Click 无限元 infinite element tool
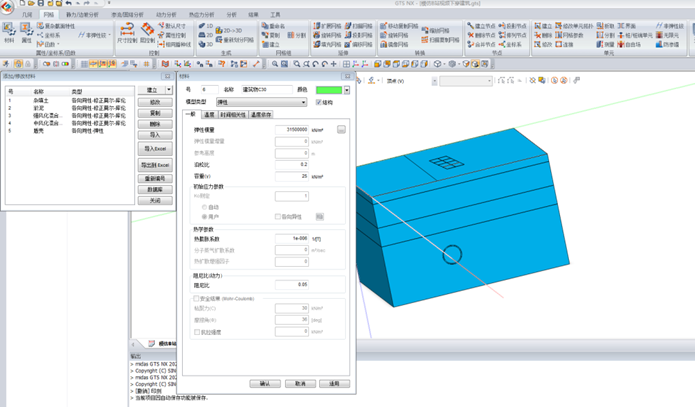The width and height of the screenshot is (695, 407). 668,35
